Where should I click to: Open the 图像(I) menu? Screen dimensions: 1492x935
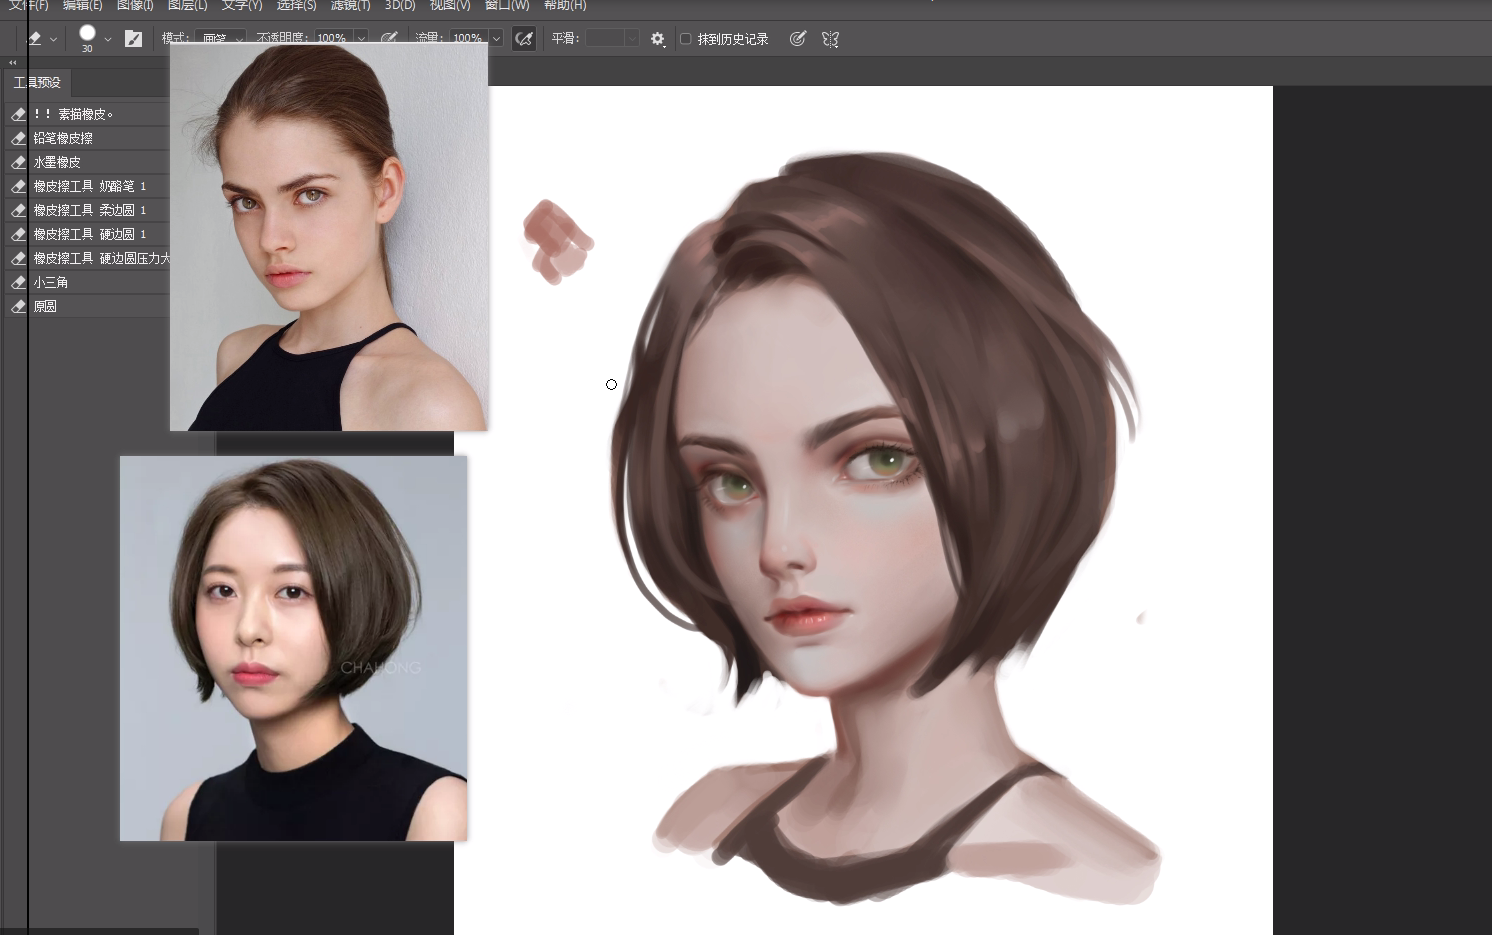click(135, 5)
